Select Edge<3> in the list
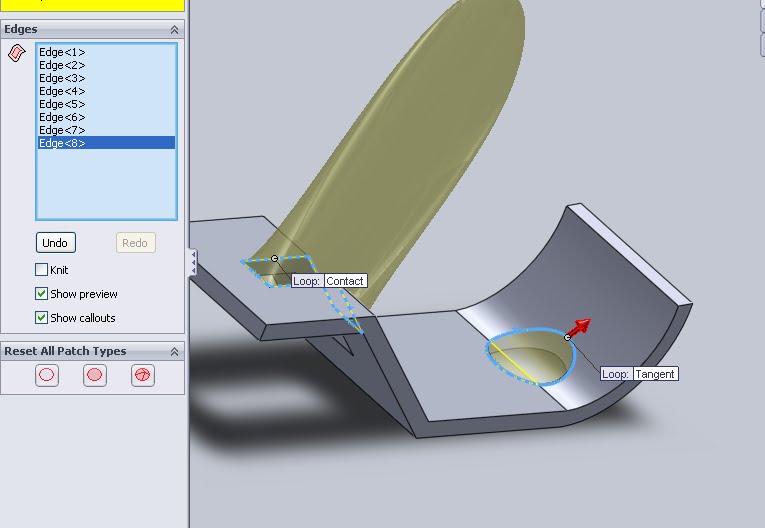Image resolution: width=765 pixels, height=528 pixels. (x=106, y=78)
